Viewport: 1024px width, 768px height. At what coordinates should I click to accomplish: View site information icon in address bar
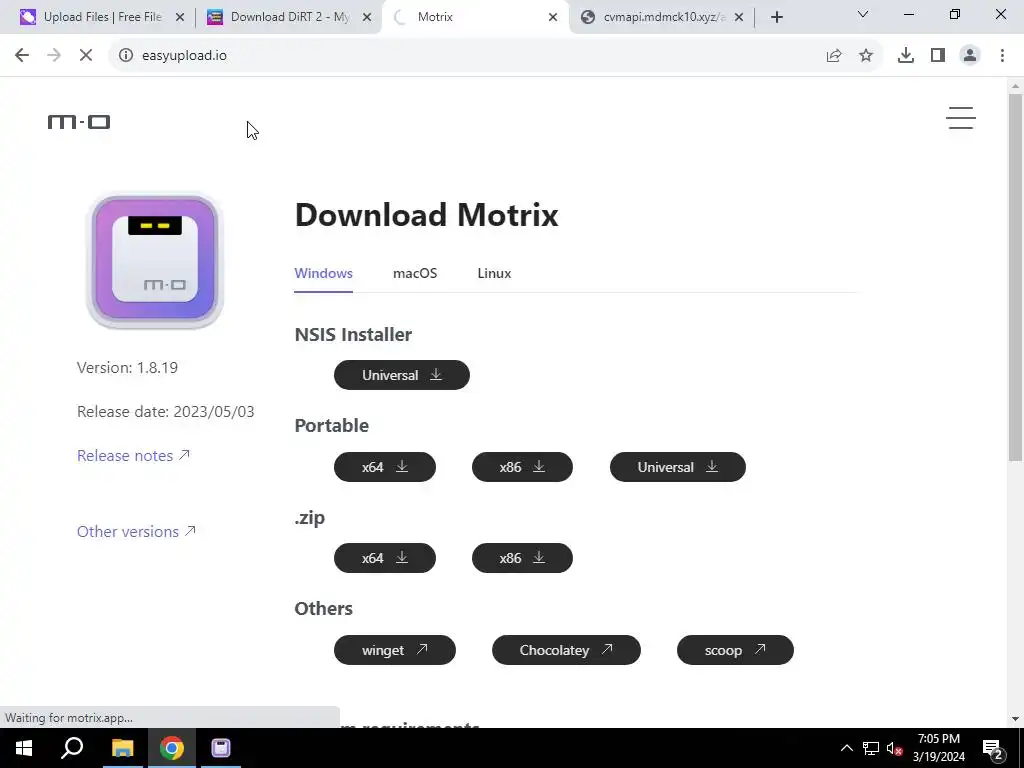click(x=125, y=55)
